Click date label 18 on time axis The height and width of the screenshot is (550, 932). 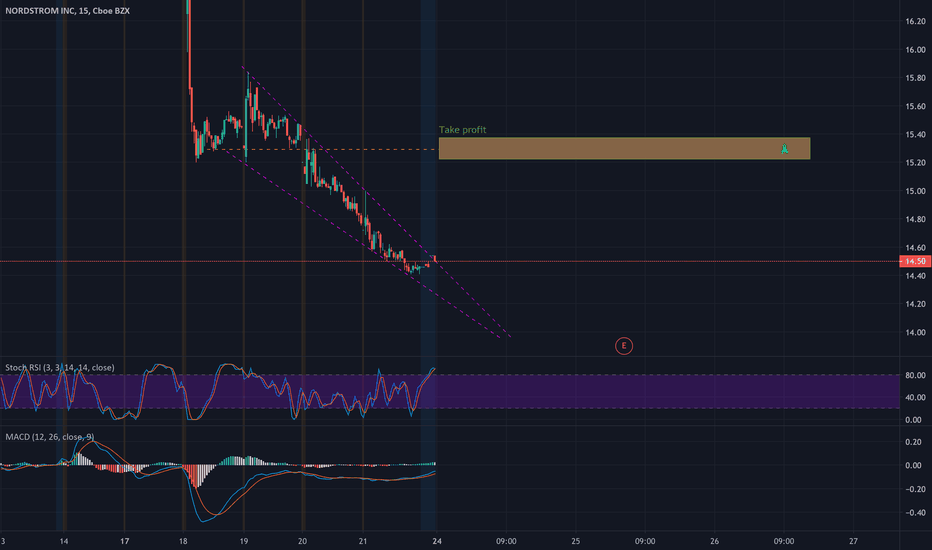tap(183, 541)
